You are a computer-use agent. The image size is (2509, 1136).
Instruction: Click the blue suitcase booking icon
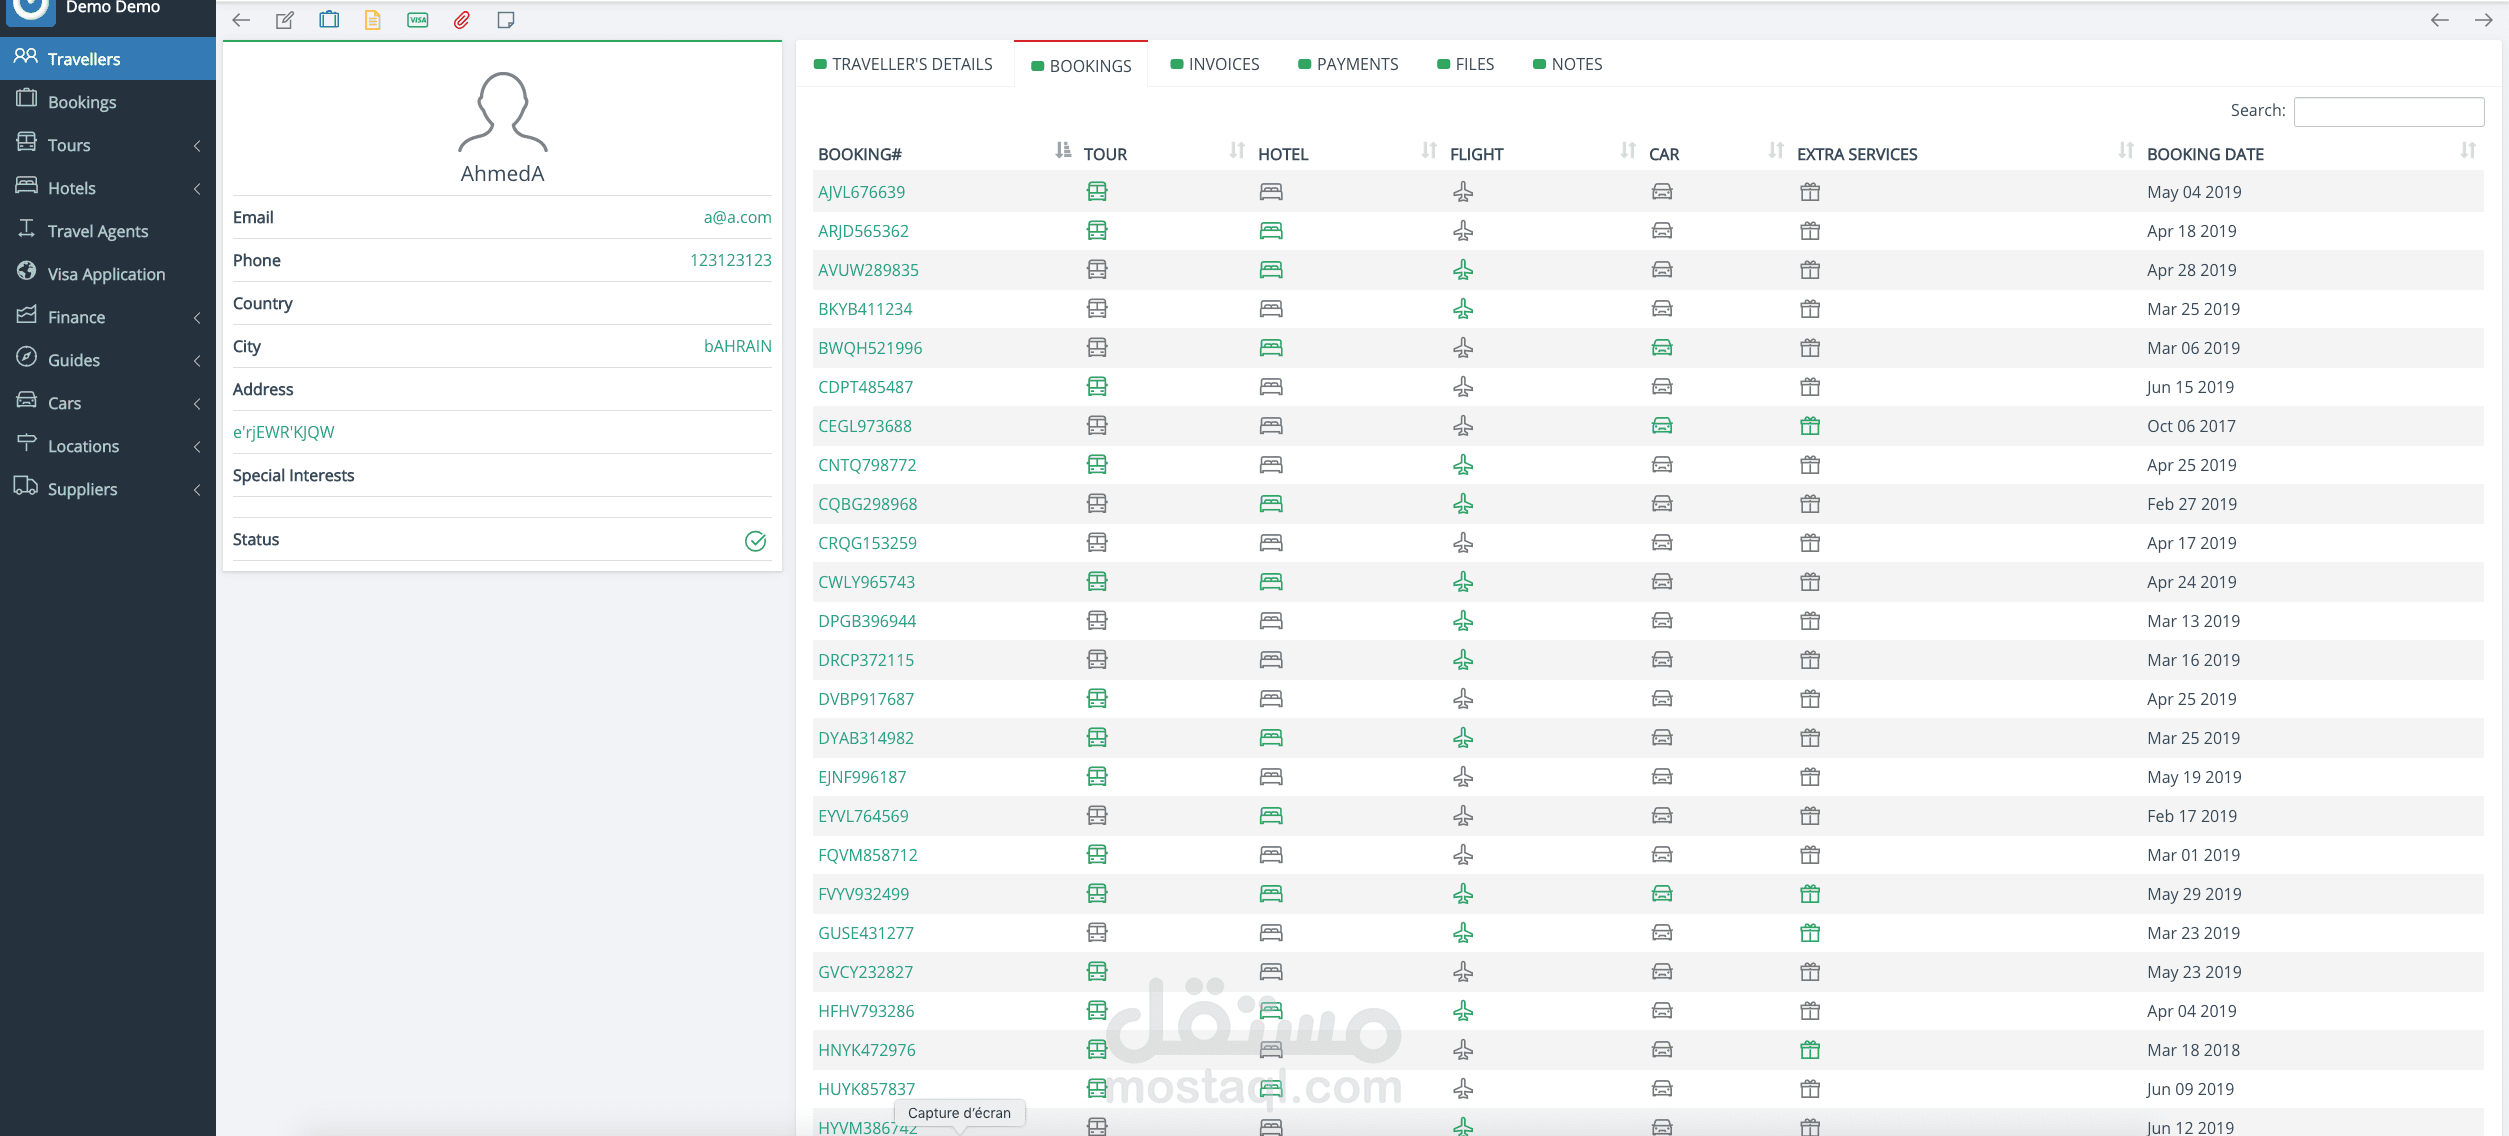329,20
